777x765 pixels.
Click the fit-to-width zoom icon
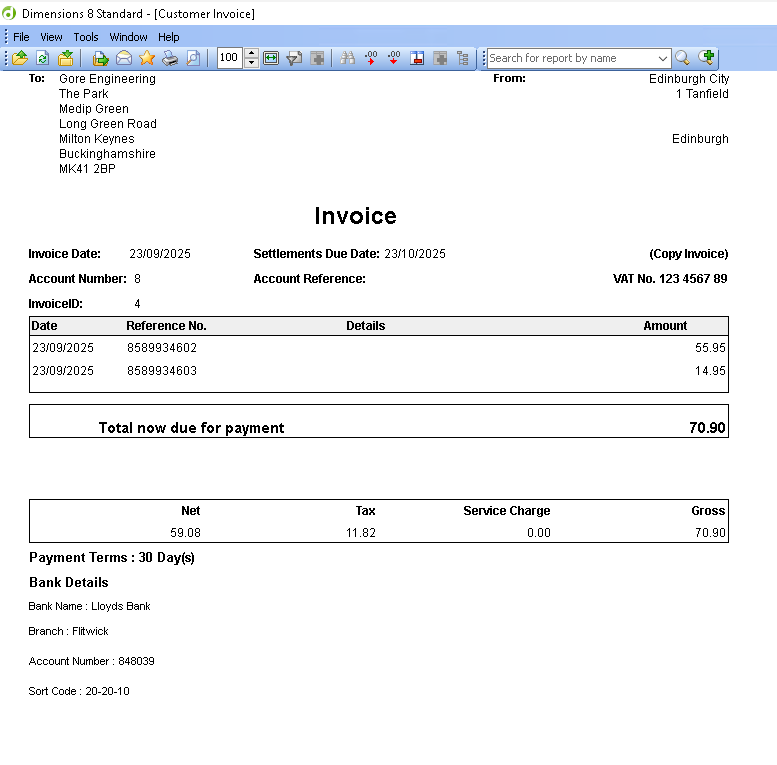click(271, 58)
